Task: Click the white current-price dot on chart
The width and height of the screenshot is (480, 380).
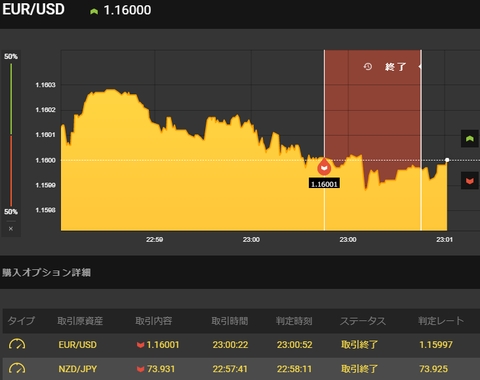Action: (447, 160)
